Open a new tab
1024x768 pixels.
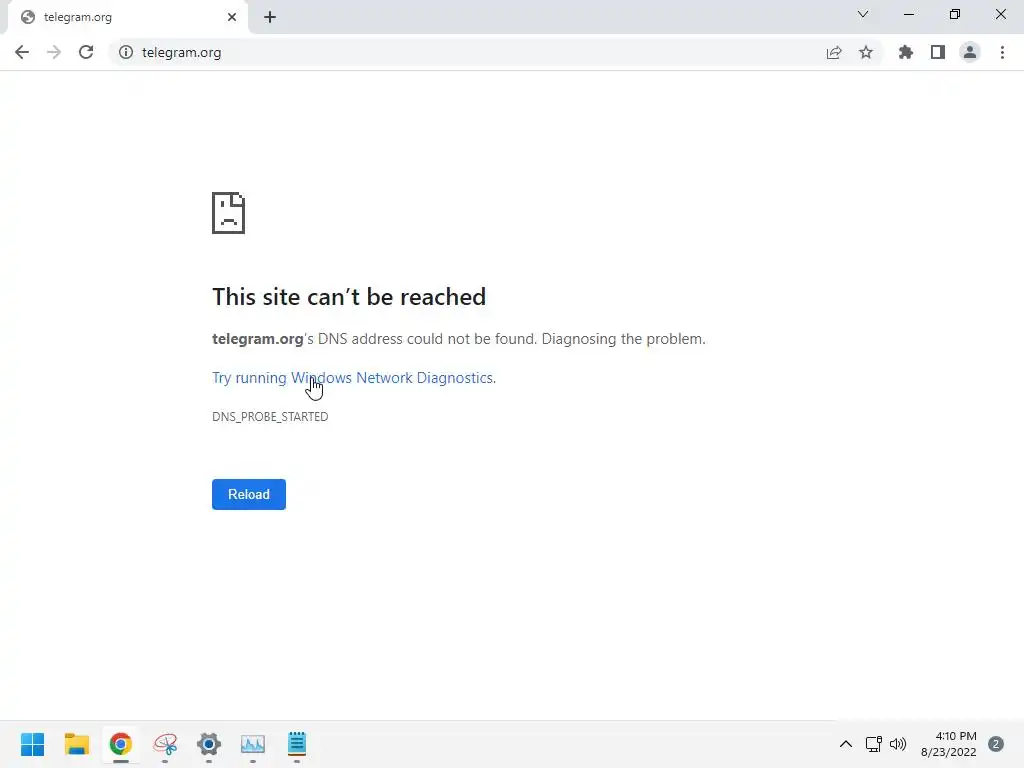(270, 17)
